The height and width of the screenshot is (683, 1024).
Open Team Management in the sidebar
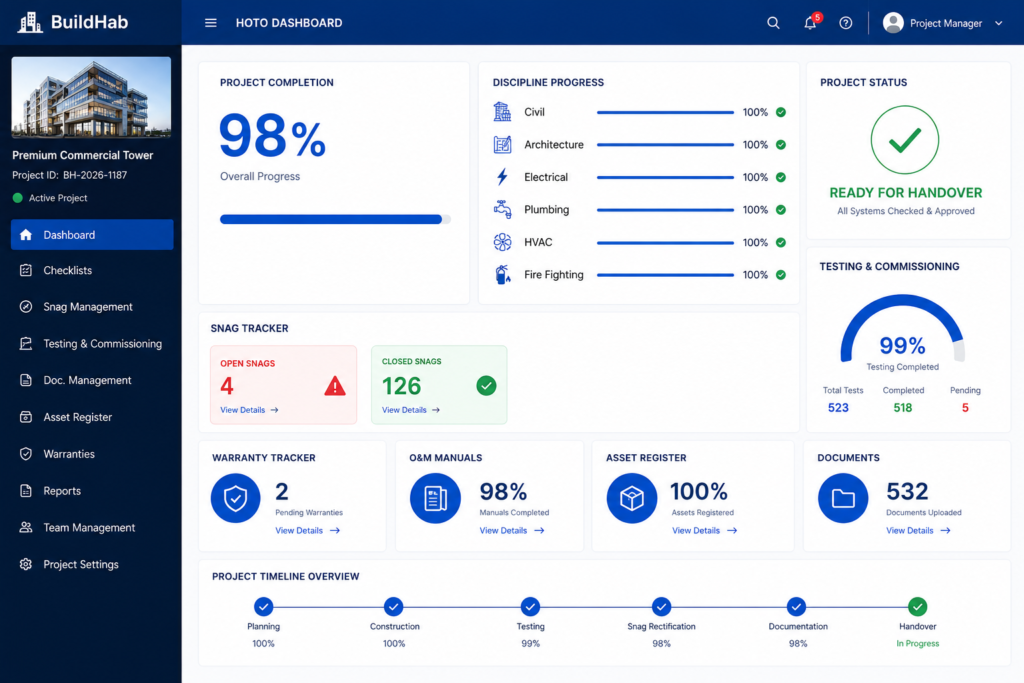(x=92, y=528)
